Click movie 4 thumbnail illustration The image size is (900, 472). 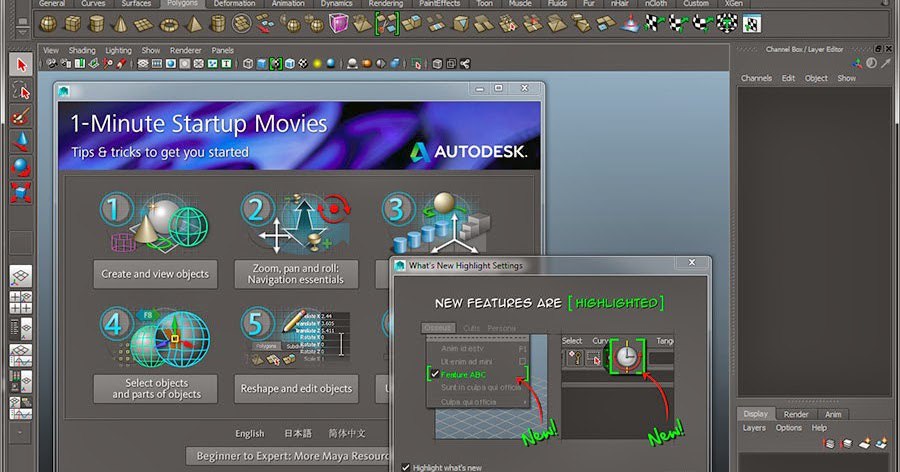(x=155, y=338)
